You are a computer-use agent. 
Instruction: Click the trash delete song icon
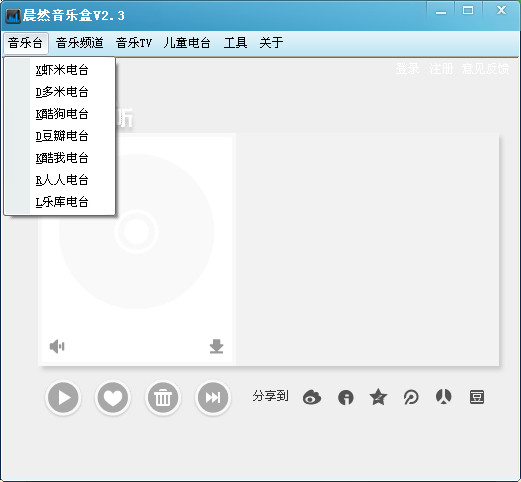click(163, 397)
